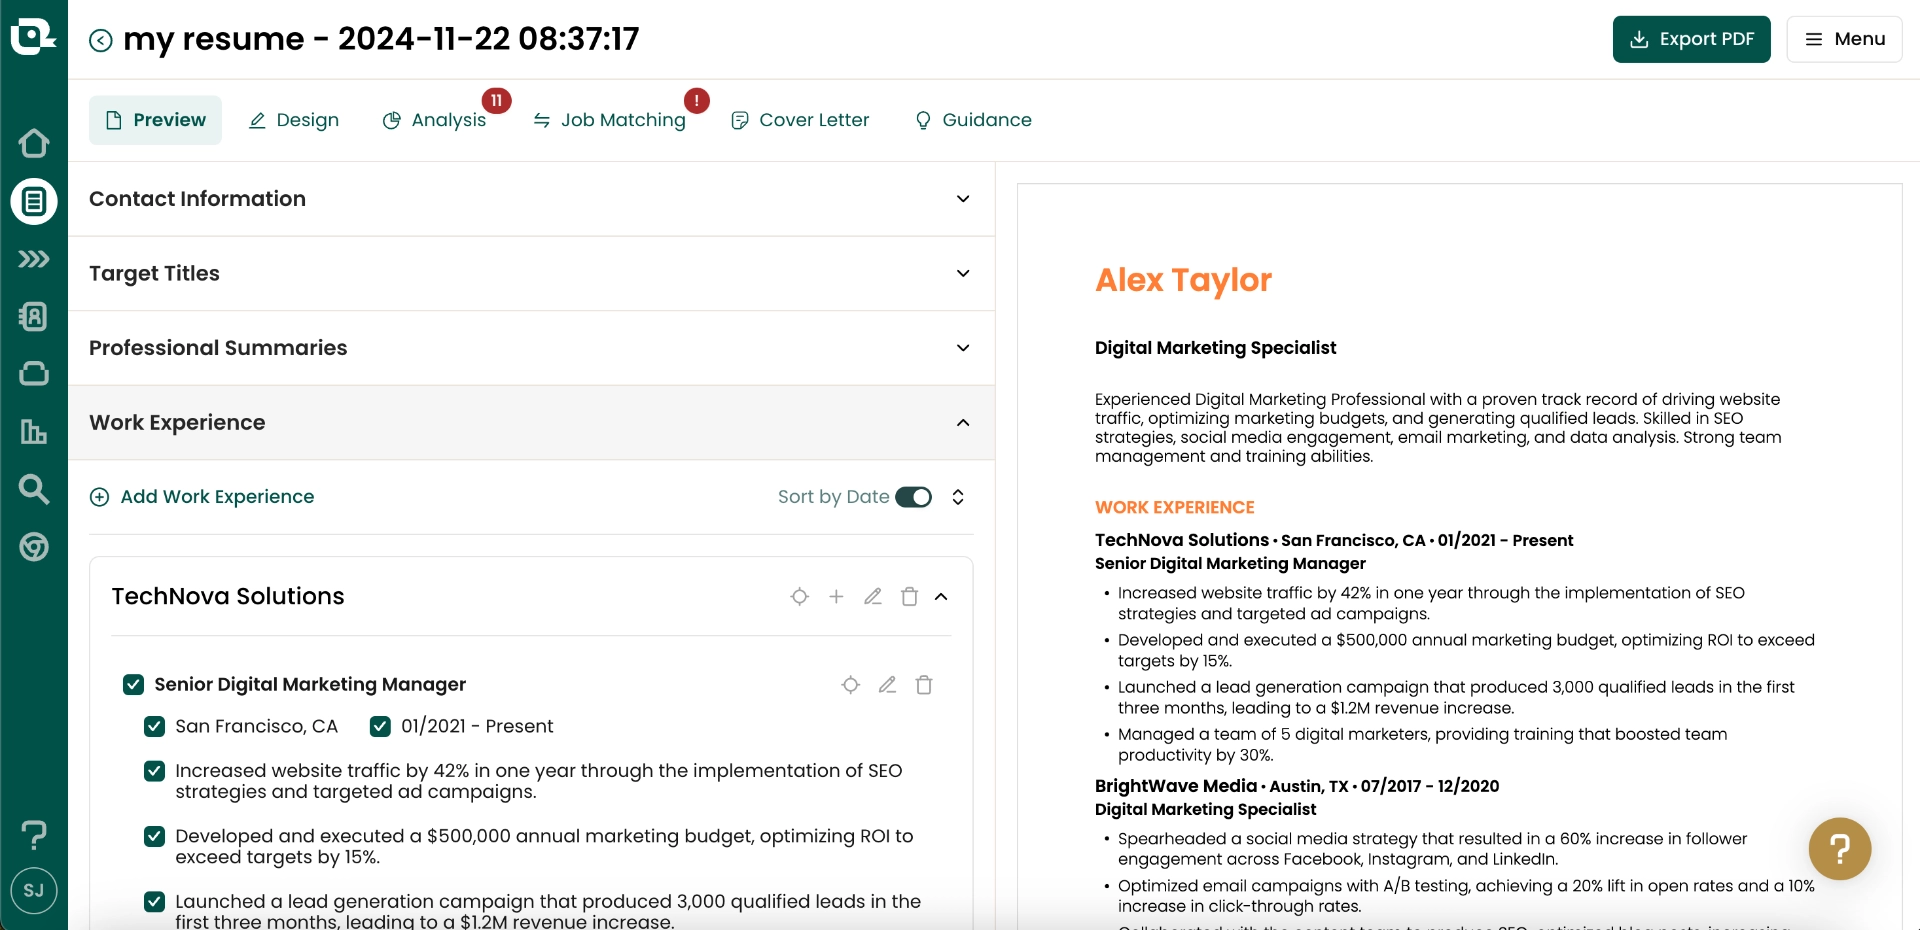The height and width of the screenshot is (930, 1920).
Task: Open the Design tab
Action: (294, 120)
